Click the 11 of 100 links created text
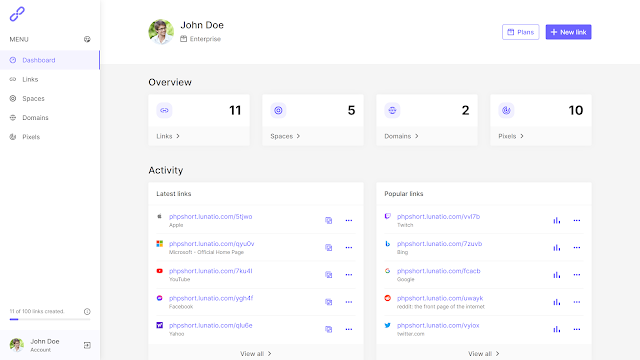Screen dimensions: 640x360 37,311
